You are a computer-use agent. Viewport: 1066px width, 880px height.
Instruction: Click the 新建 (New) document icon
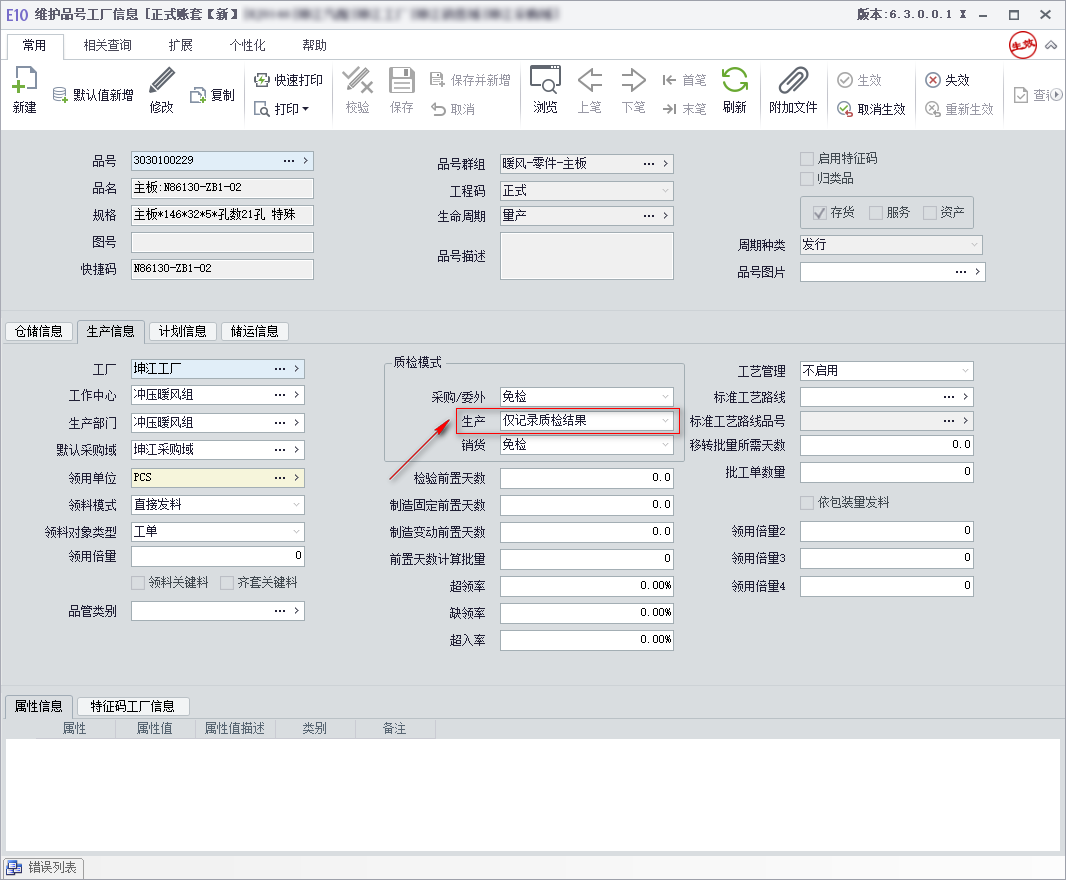pos(24,81)
